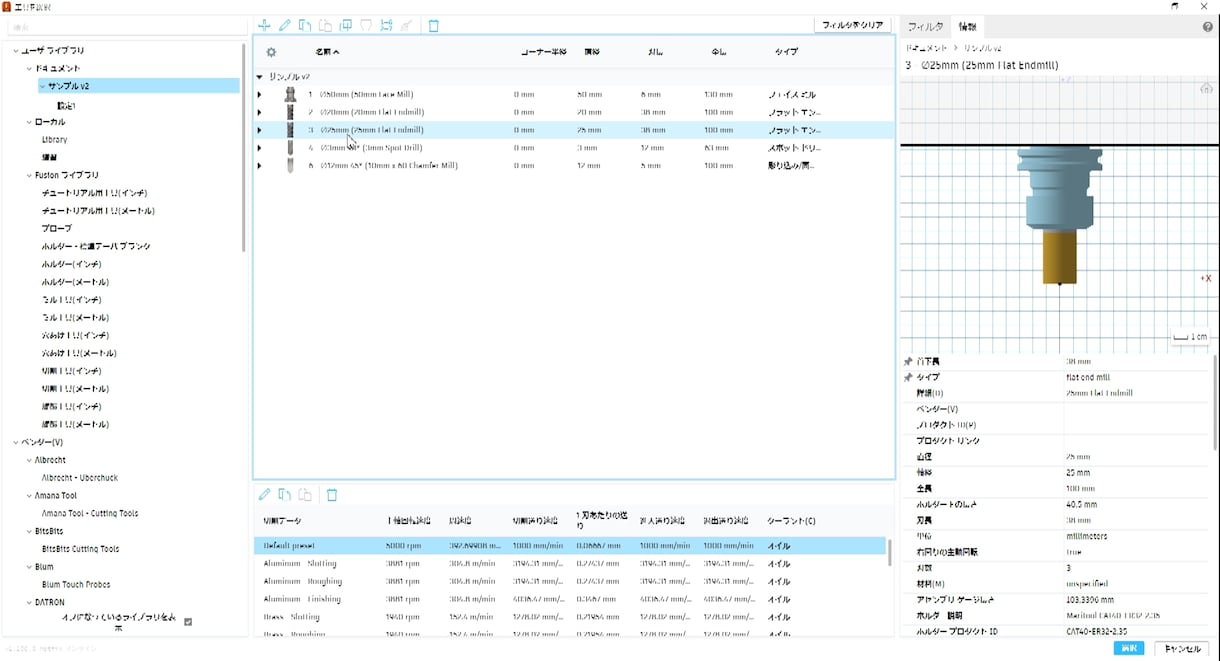
Task: Click the search field above the library tree
Action: 127,27
